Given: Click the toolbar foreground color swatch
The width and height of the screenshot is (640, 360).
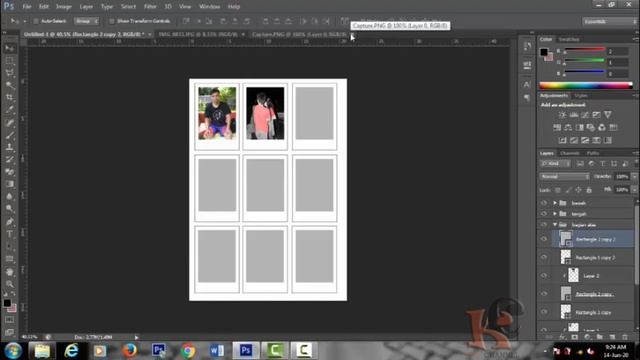Looking at the screenshot, I should (x=7, y=303).
